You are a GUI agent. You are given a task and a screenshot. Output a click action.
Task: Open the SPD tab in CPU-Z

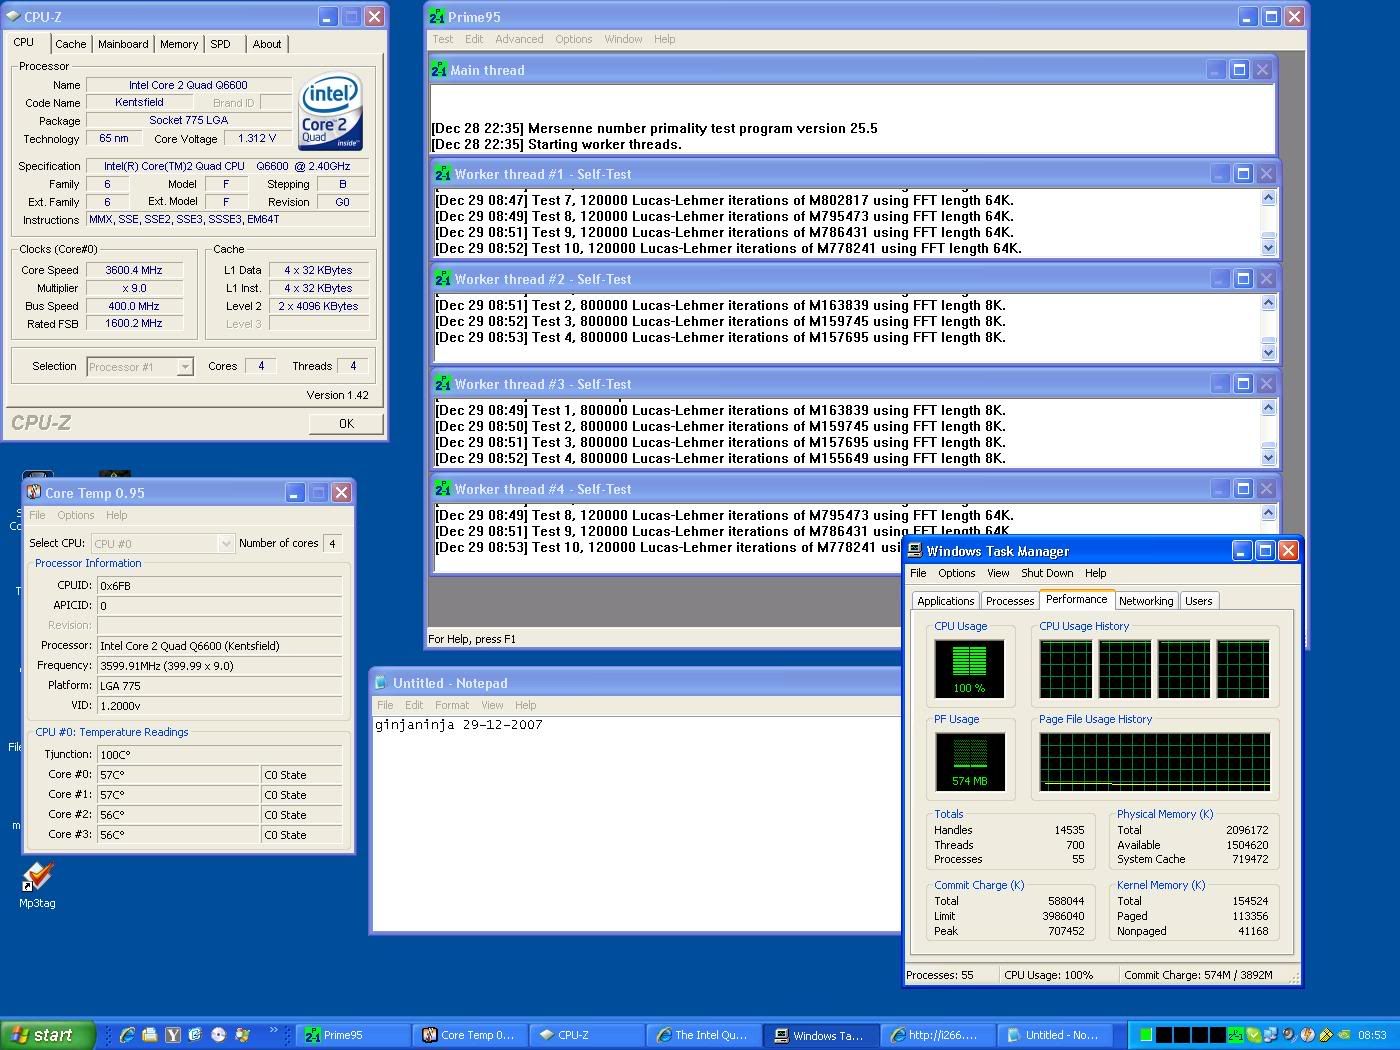tap(221, 44)
